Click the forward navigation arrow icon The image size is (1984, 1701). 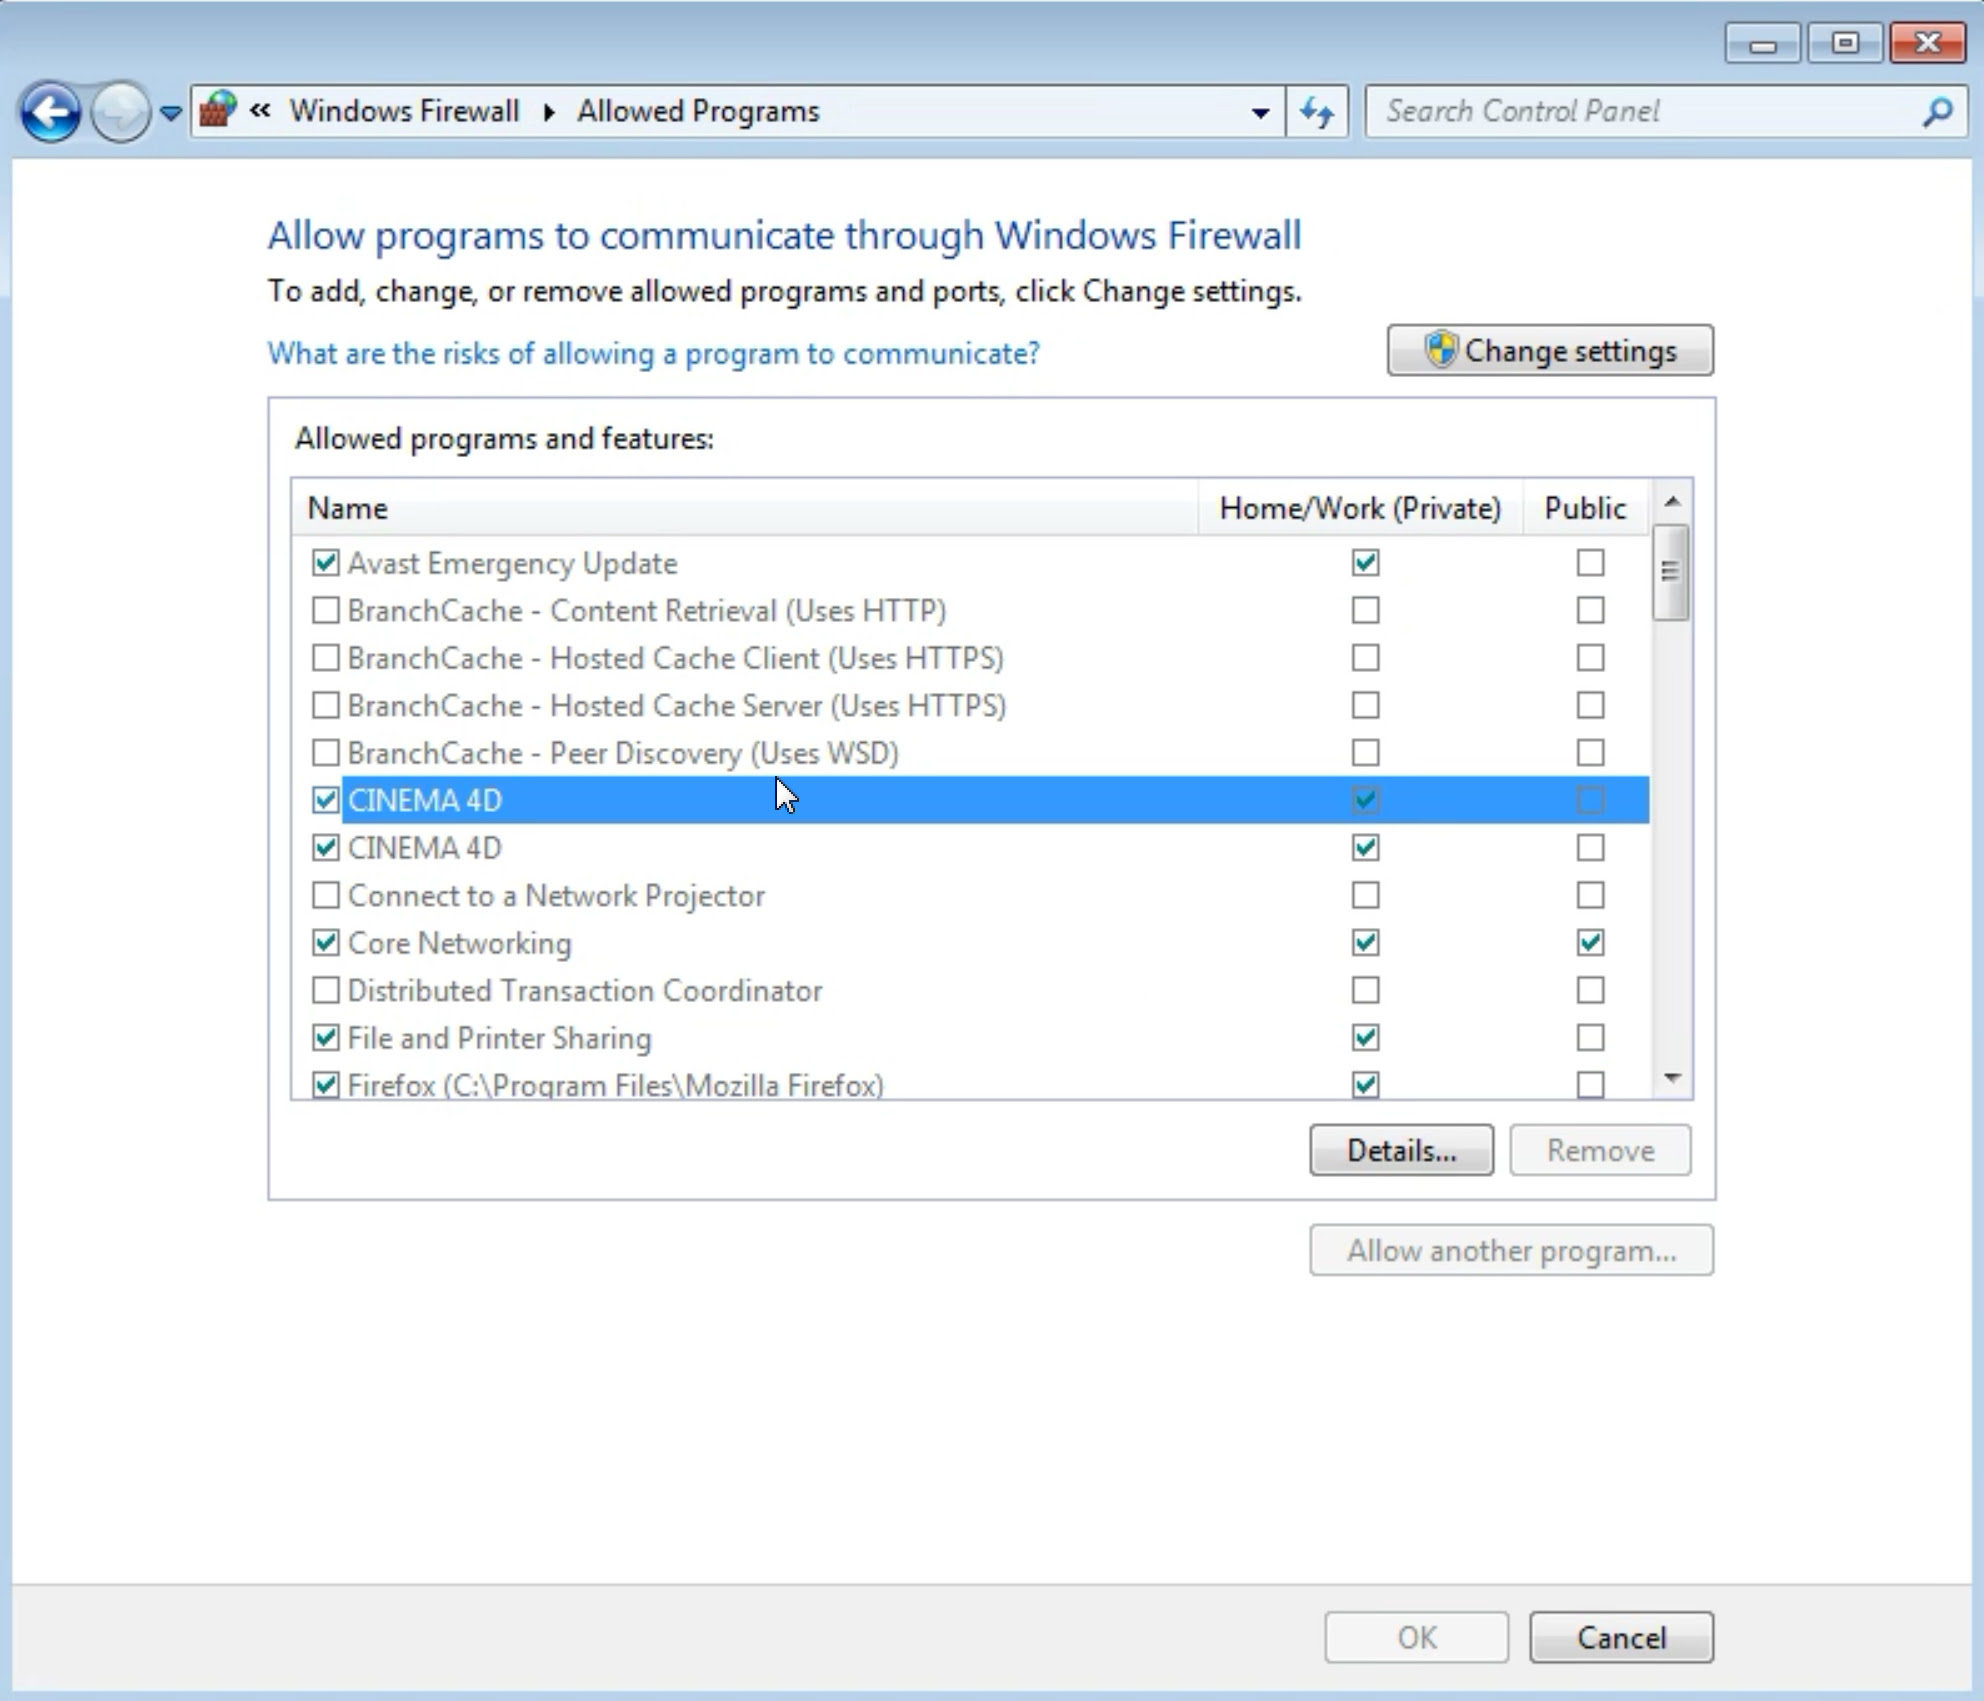coord(120,110)
